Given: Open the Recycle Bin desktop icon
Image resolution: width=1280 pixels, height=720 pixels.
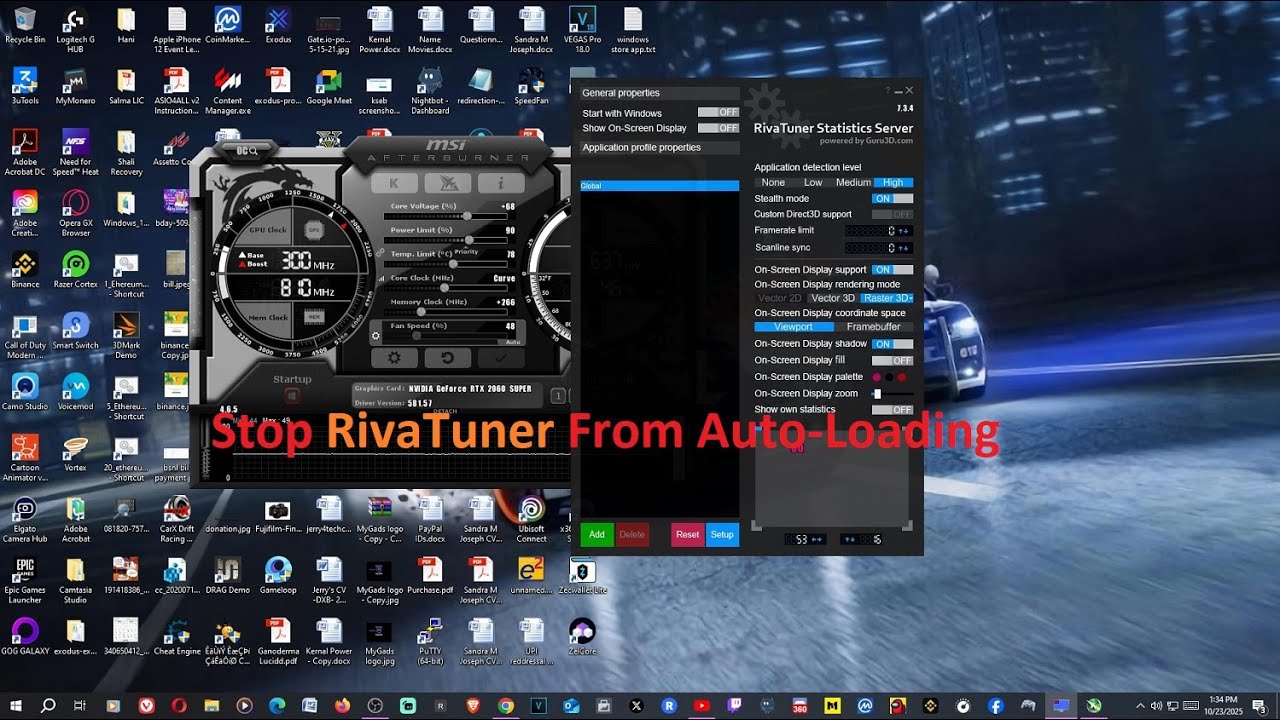Looking at the screenshot, I should (25, 26).
